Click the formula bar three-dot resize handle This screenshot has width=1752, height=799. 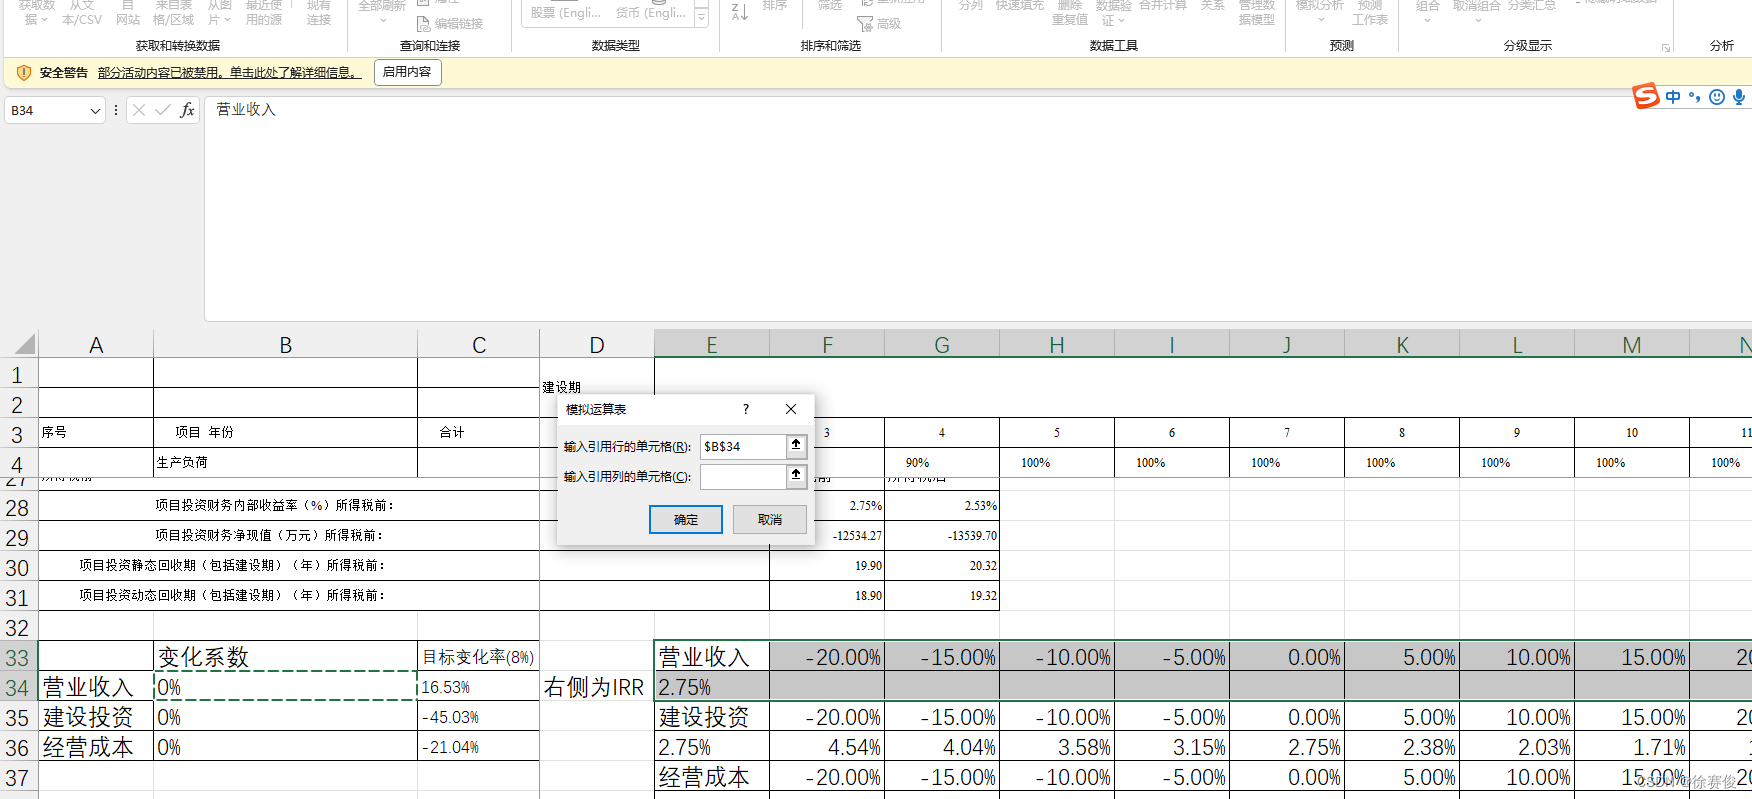pos(116,110)
